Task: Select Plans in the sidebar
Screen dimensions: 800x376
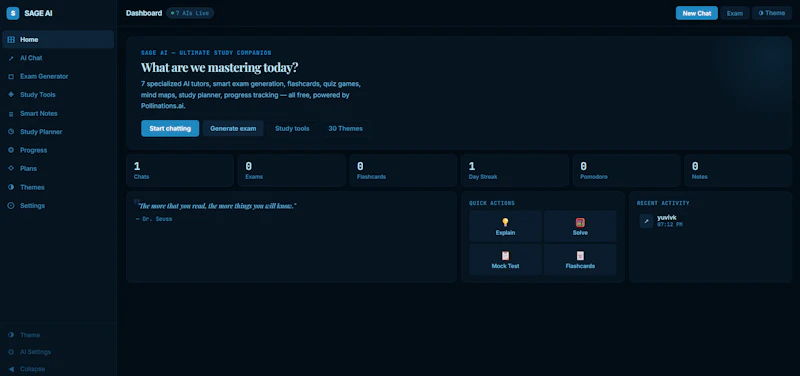Action: (58, 168)
